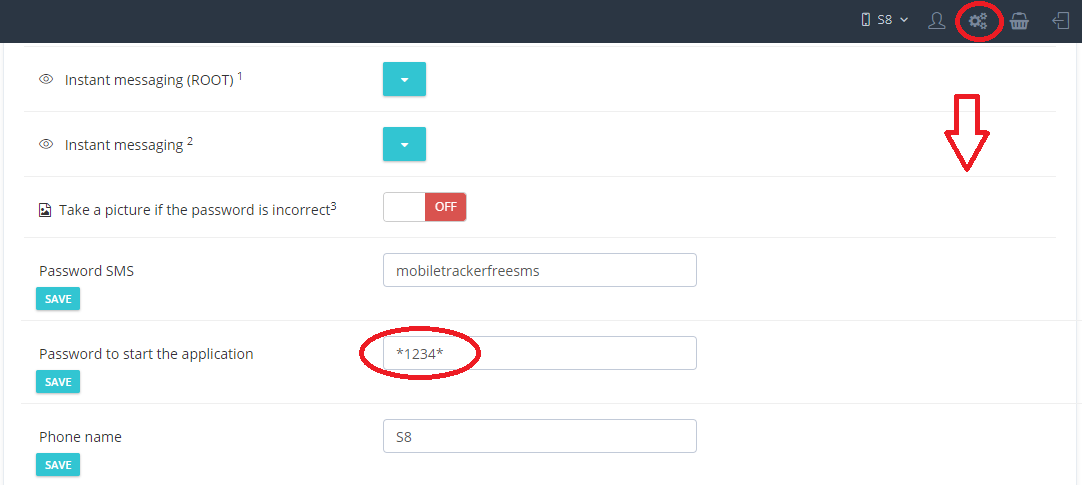Screen dimensions: 1082x485
Task: Open the S8 device selector dropdown
Action: tap(885, 20)
